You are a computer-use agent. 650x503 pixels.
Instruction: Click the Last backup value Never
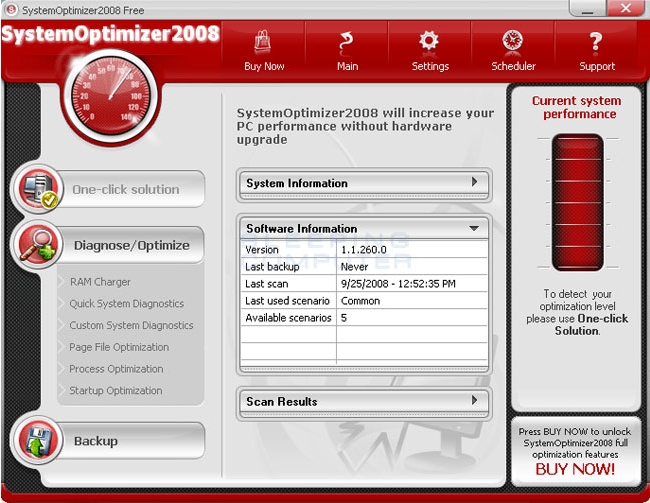(354, 267)
